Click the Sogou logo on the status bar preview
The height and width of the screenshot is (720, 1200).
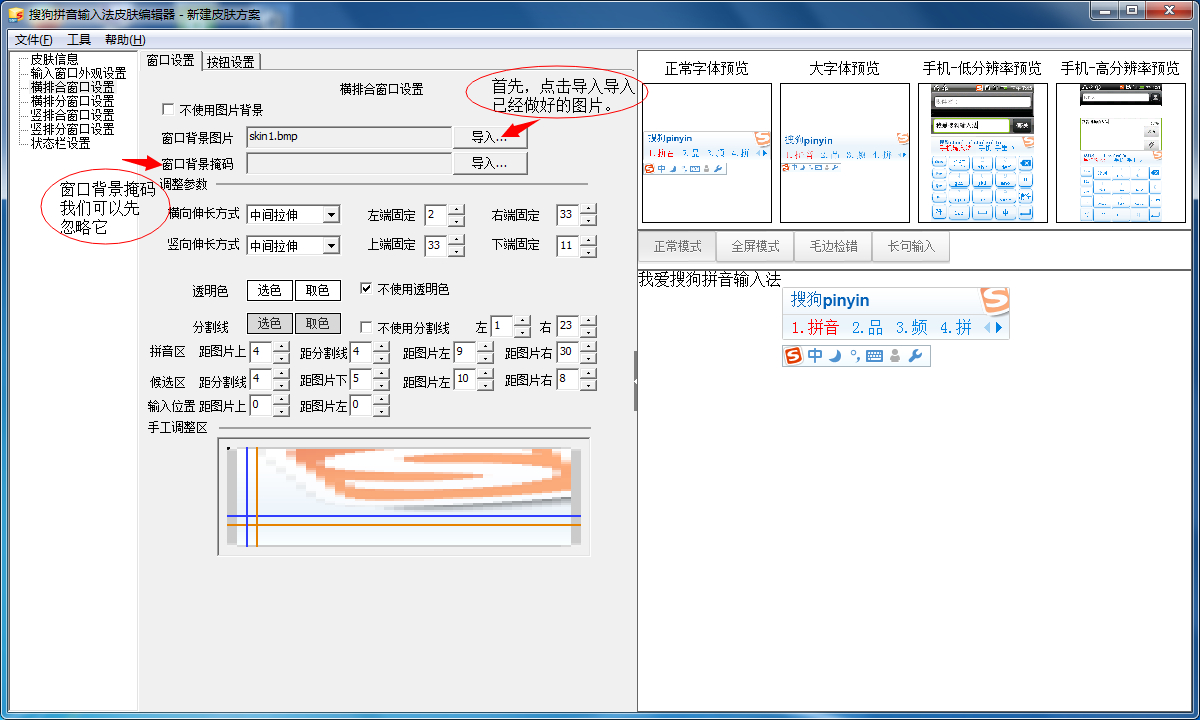click(794, 356)
